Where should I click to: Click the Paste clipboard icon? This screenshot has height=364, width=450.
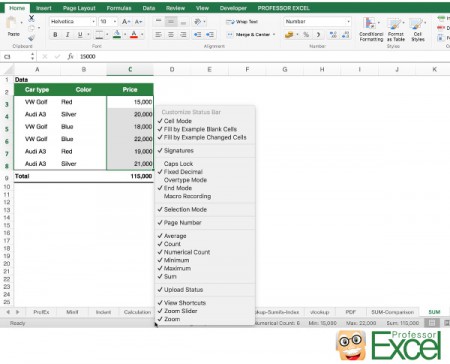click(12, 23)
